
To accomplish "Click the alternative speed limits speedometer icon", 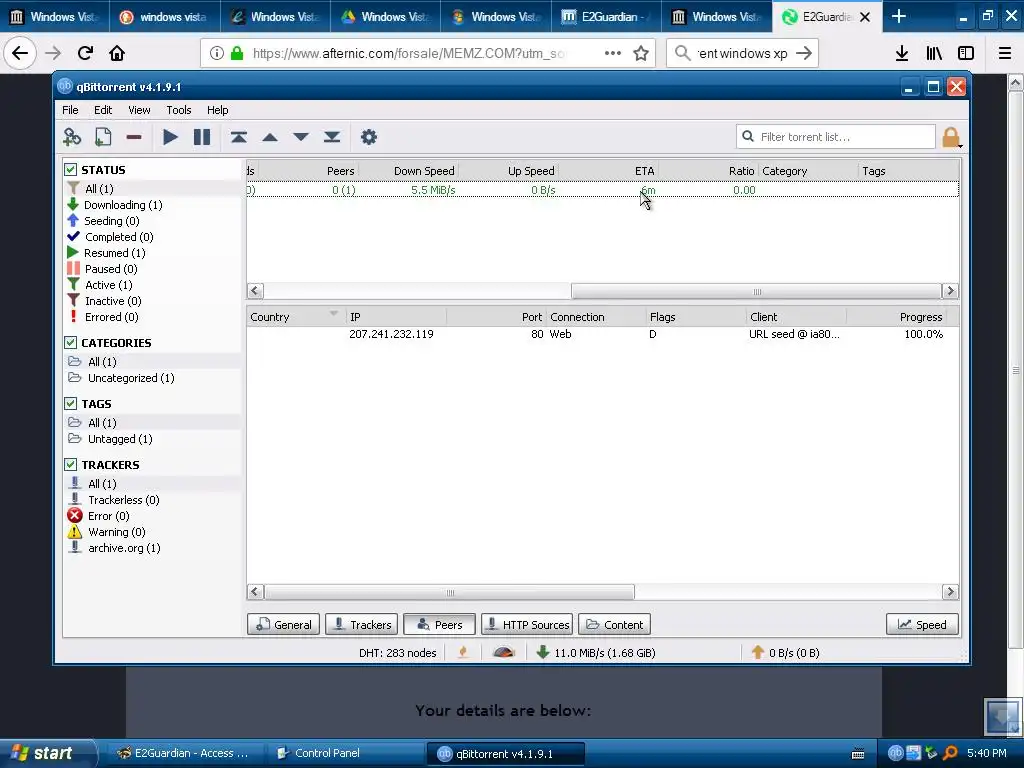I will click(504, 652).
